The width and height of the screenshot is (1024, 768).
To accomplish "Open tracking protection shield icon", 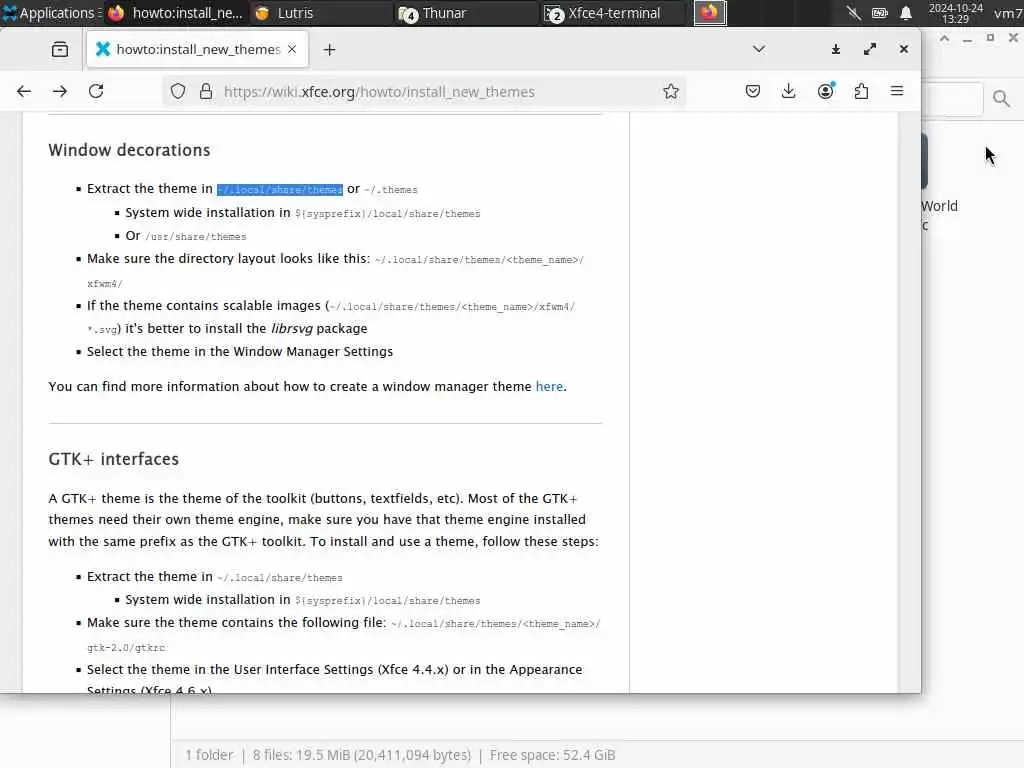I will pyautogui.click(x=178, y=91).
